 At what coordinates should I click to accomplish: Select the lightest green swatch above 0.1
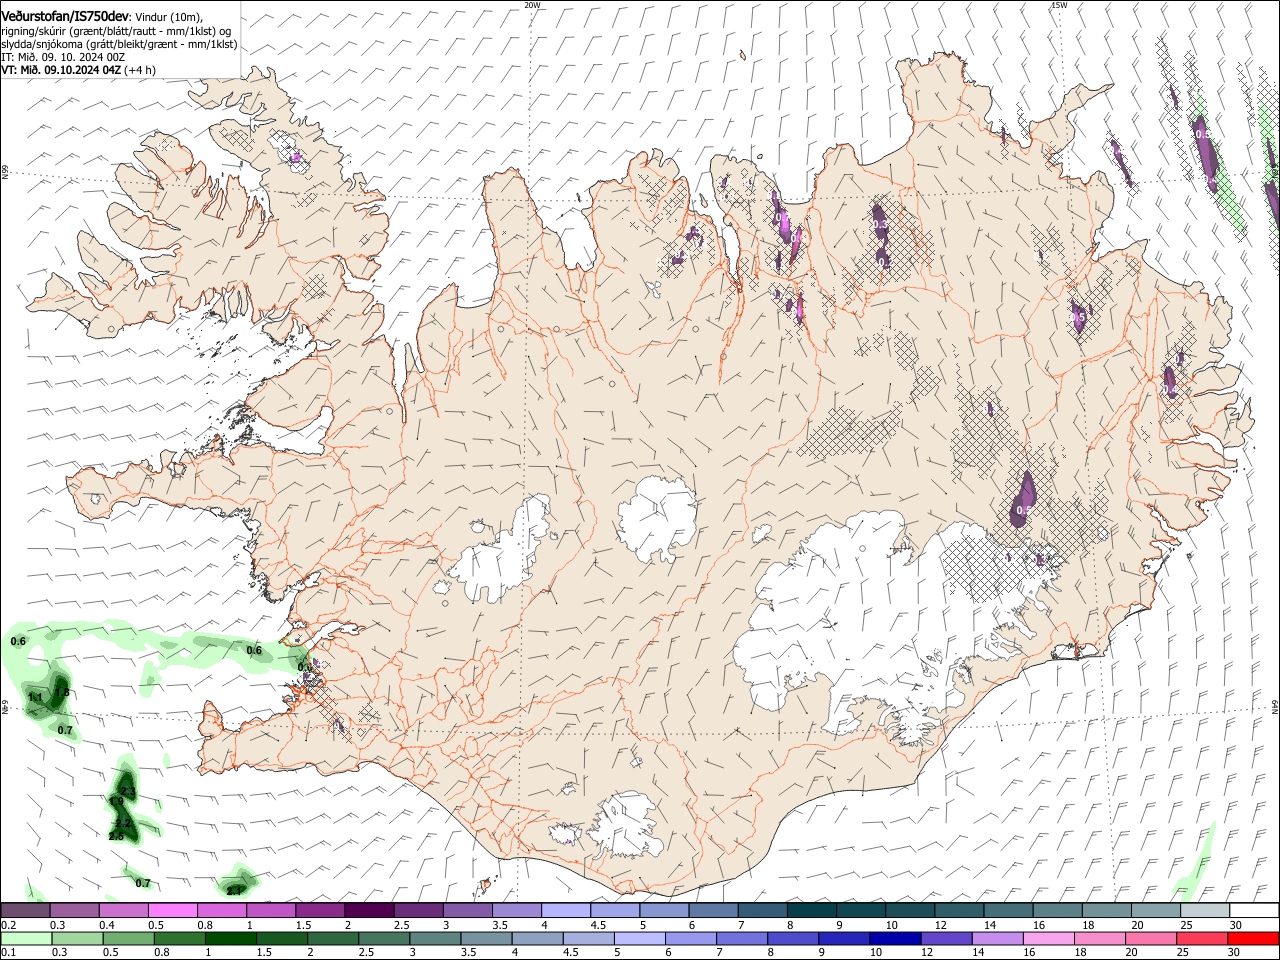[25, 938]
